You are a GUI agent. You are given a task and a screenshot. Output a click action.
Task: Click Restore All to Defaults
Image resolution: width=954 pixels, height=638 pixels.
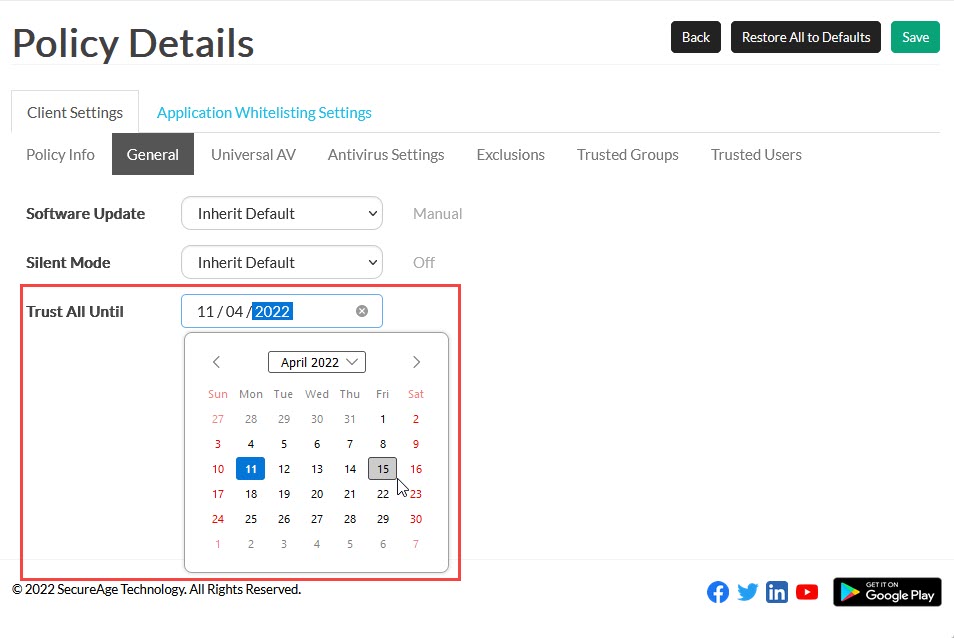coord(805,37)
